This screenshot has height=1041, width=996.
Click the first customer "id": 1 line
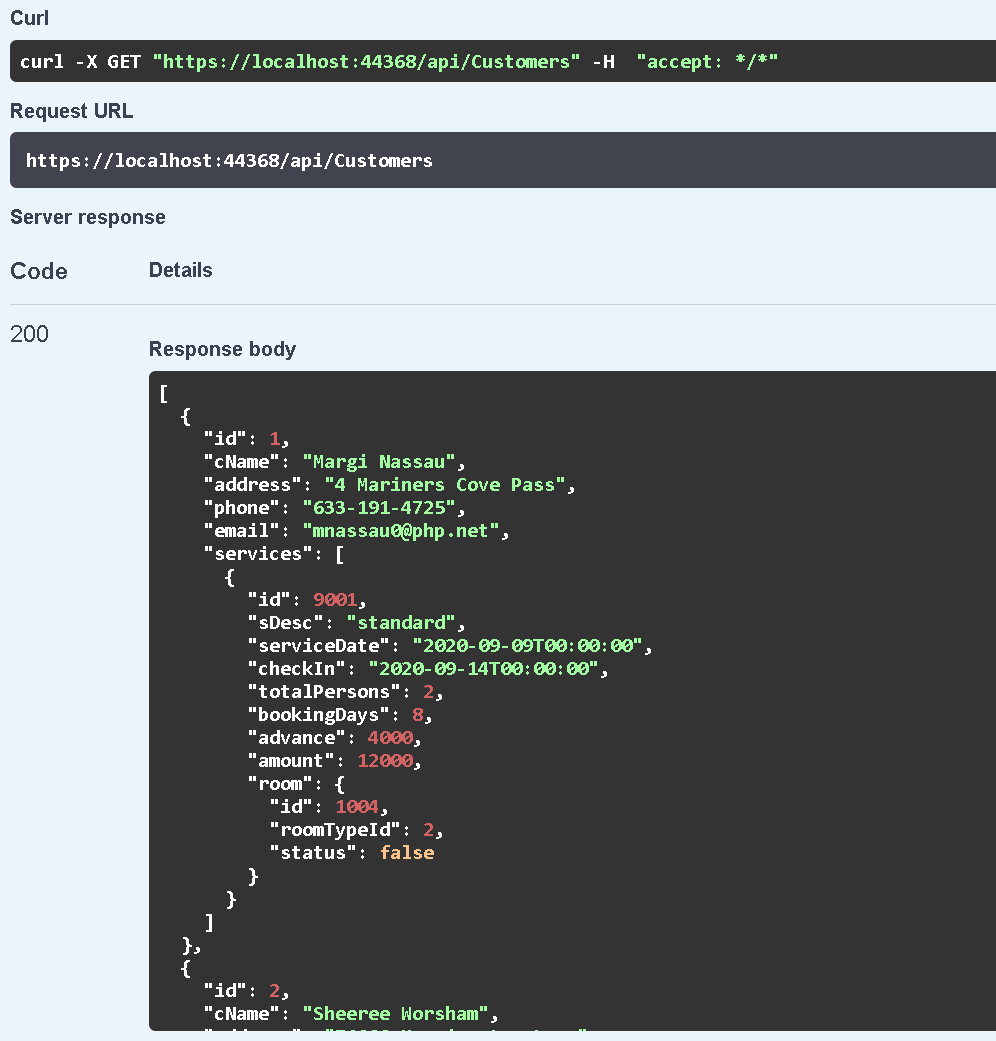(x=246, y=439)
